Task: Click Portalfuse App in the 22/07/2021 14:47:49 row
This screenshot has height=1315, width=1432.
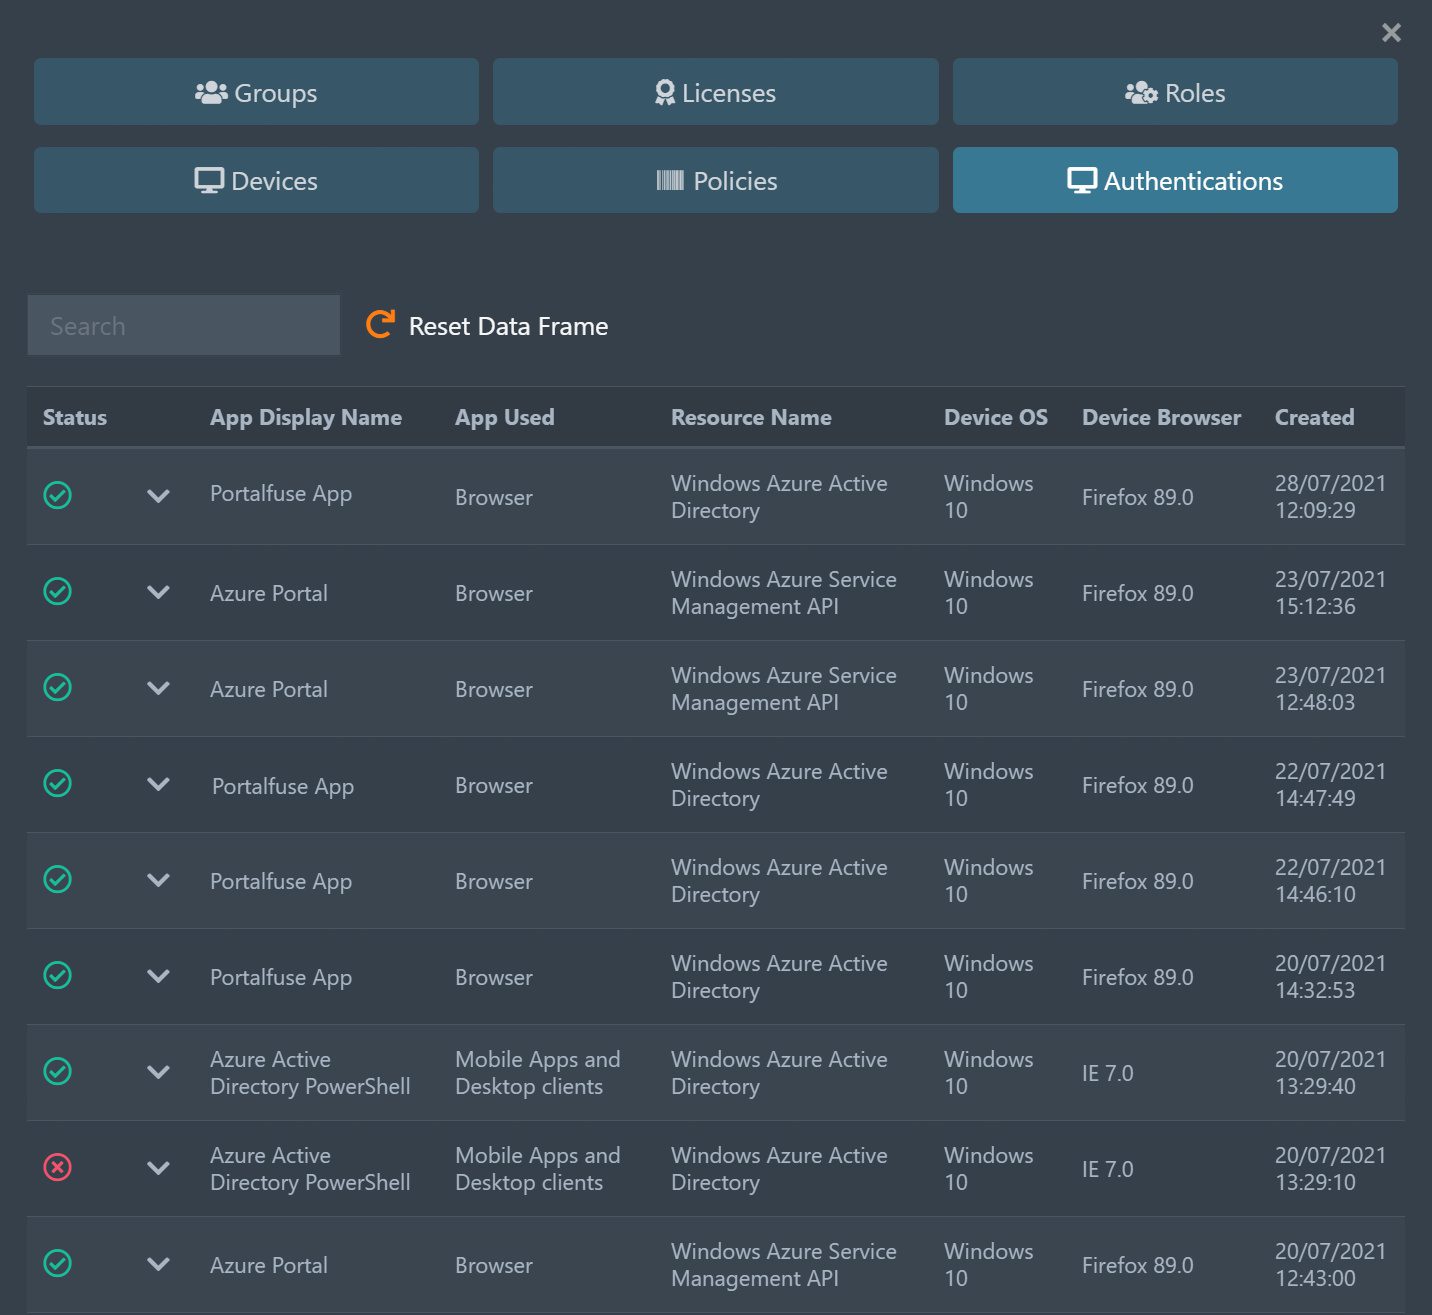Action: [283, 787]
